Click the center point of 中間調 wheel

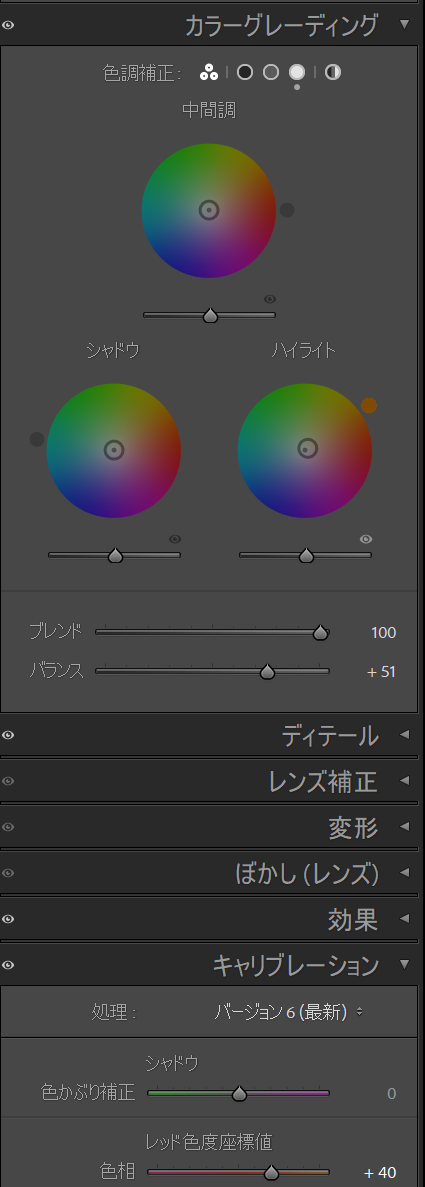[x=209, y=210]
